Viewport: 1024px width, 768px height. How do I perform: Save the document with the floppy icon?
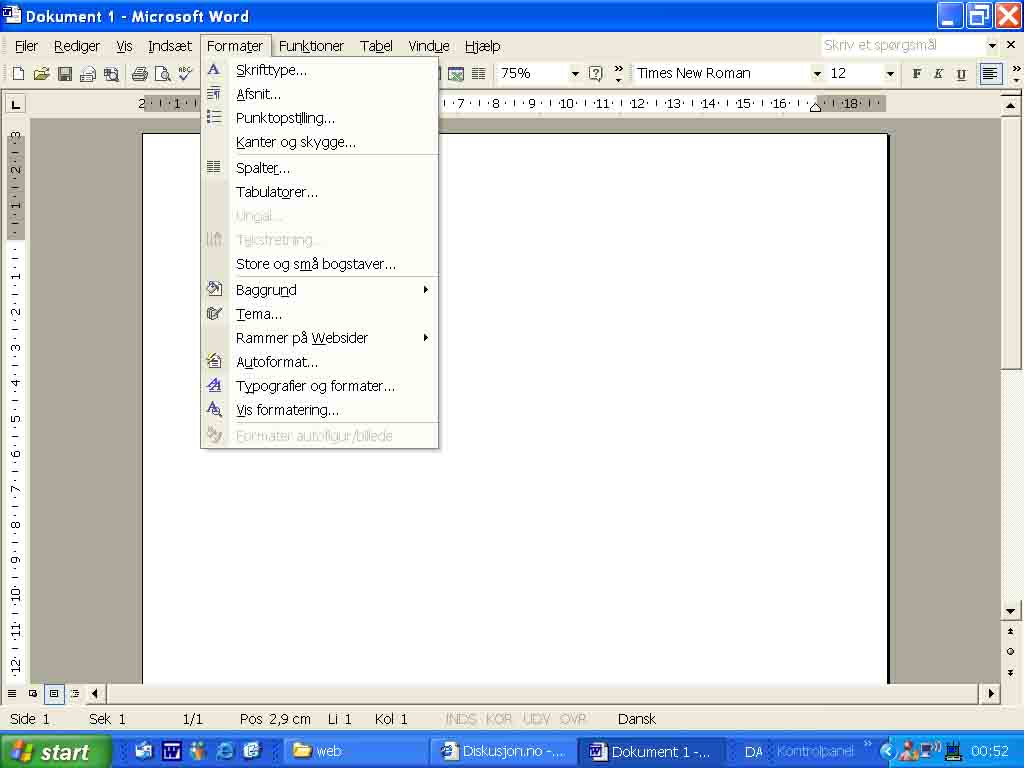click(x=65, y=74)
